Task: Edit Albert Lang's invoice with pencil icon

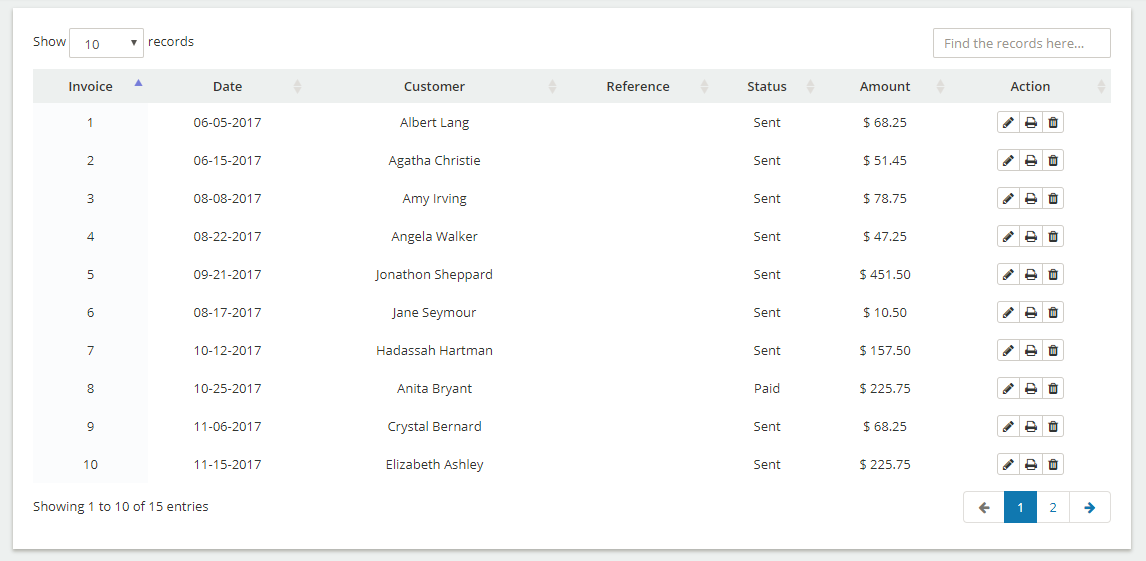Action: click(x=1008, y=123)
